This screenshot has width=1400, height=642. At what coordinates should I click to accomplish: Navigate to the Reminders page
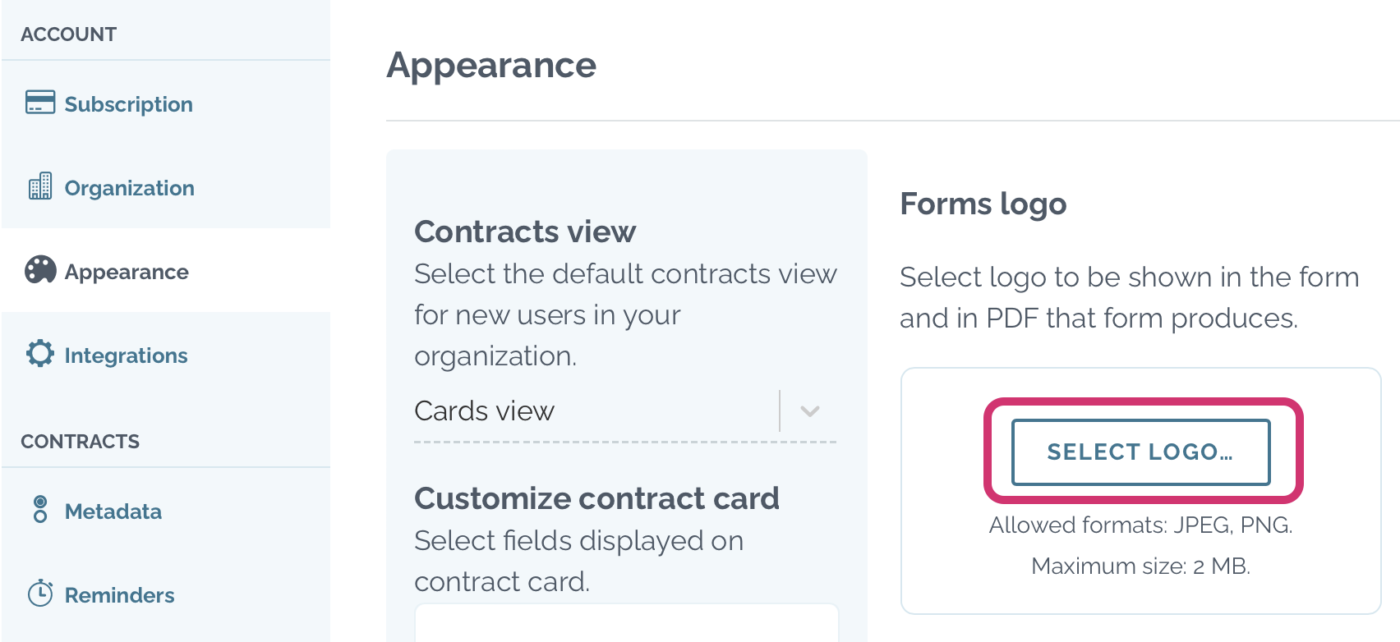point(120,594)
